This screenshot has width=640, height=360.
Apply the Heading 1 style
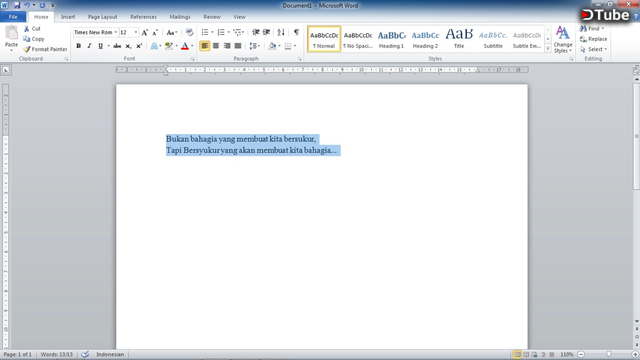391,40
